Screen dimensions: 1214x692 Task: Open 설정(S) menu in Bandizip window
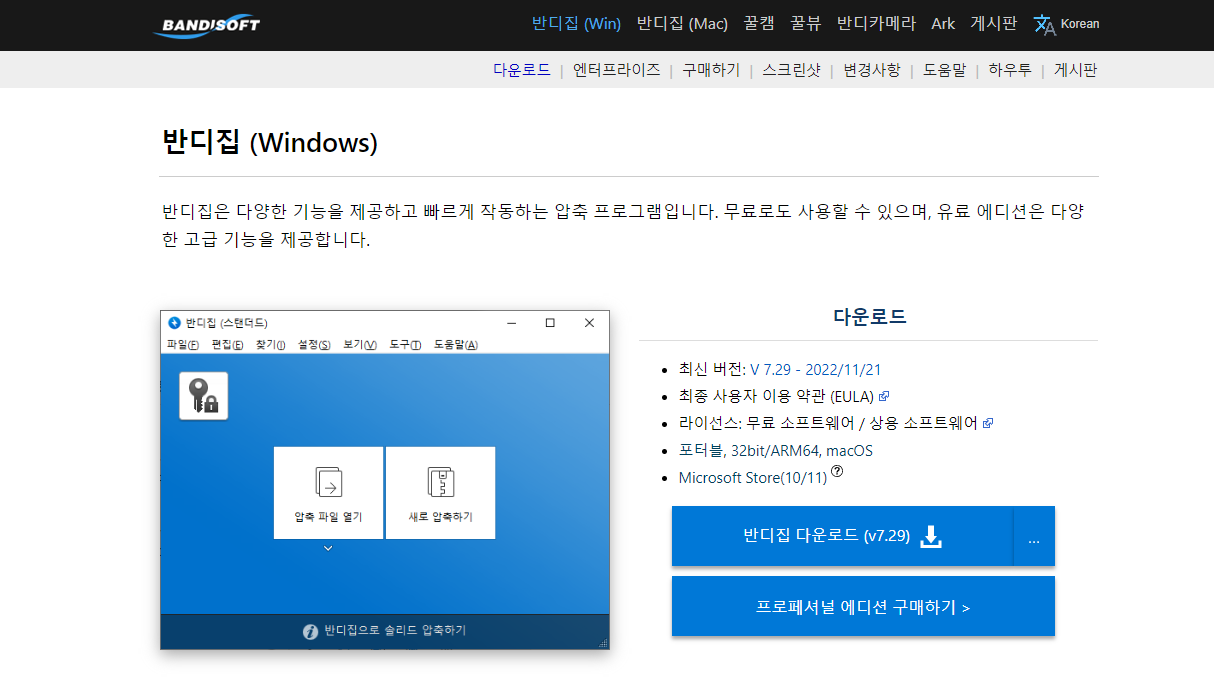[x=314, y=344]
